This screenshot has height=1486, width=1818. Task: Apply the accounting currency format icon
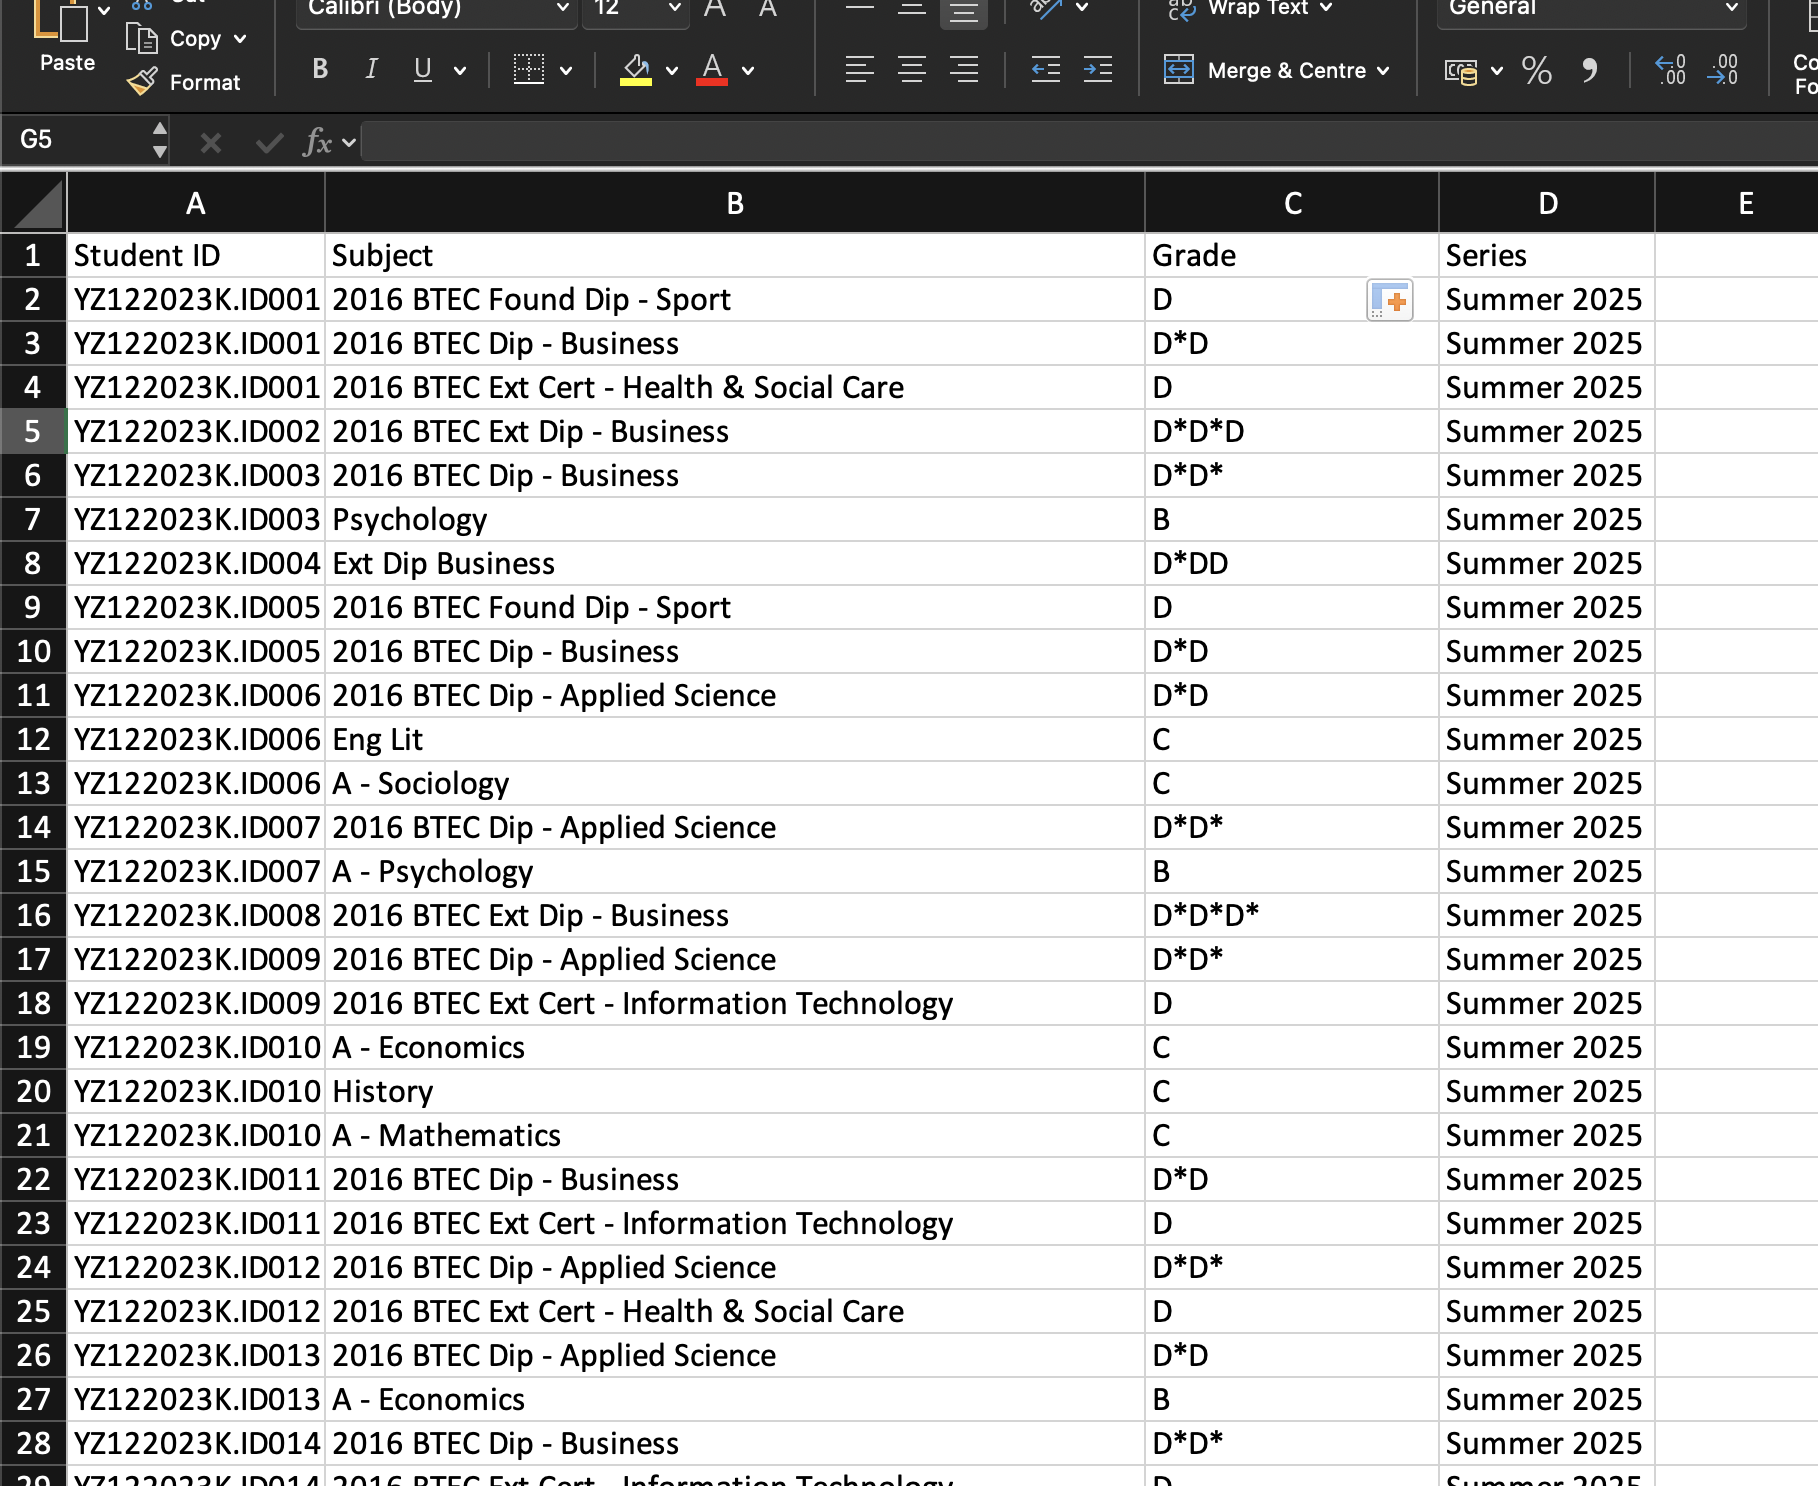pos(1461,71)
